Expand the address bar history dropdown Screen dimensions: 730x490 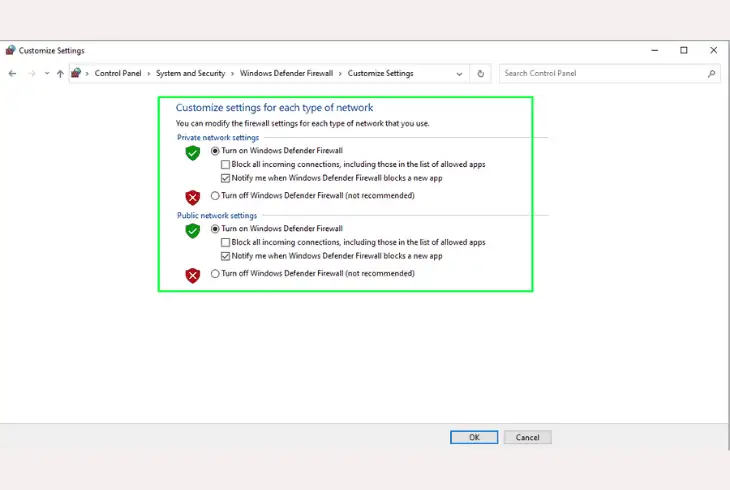click(x=459, y=74)
